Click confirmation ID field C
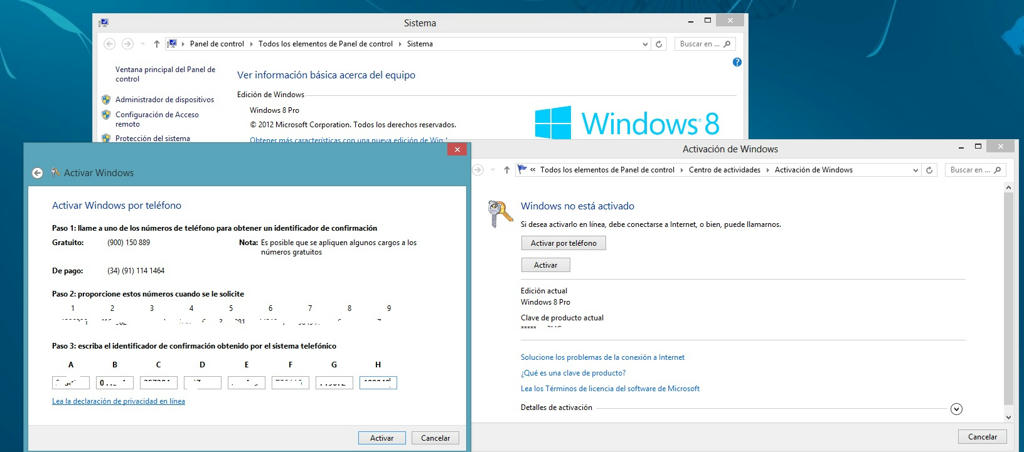The height and width of the screenshot is (452, 1024). (158, 383)
